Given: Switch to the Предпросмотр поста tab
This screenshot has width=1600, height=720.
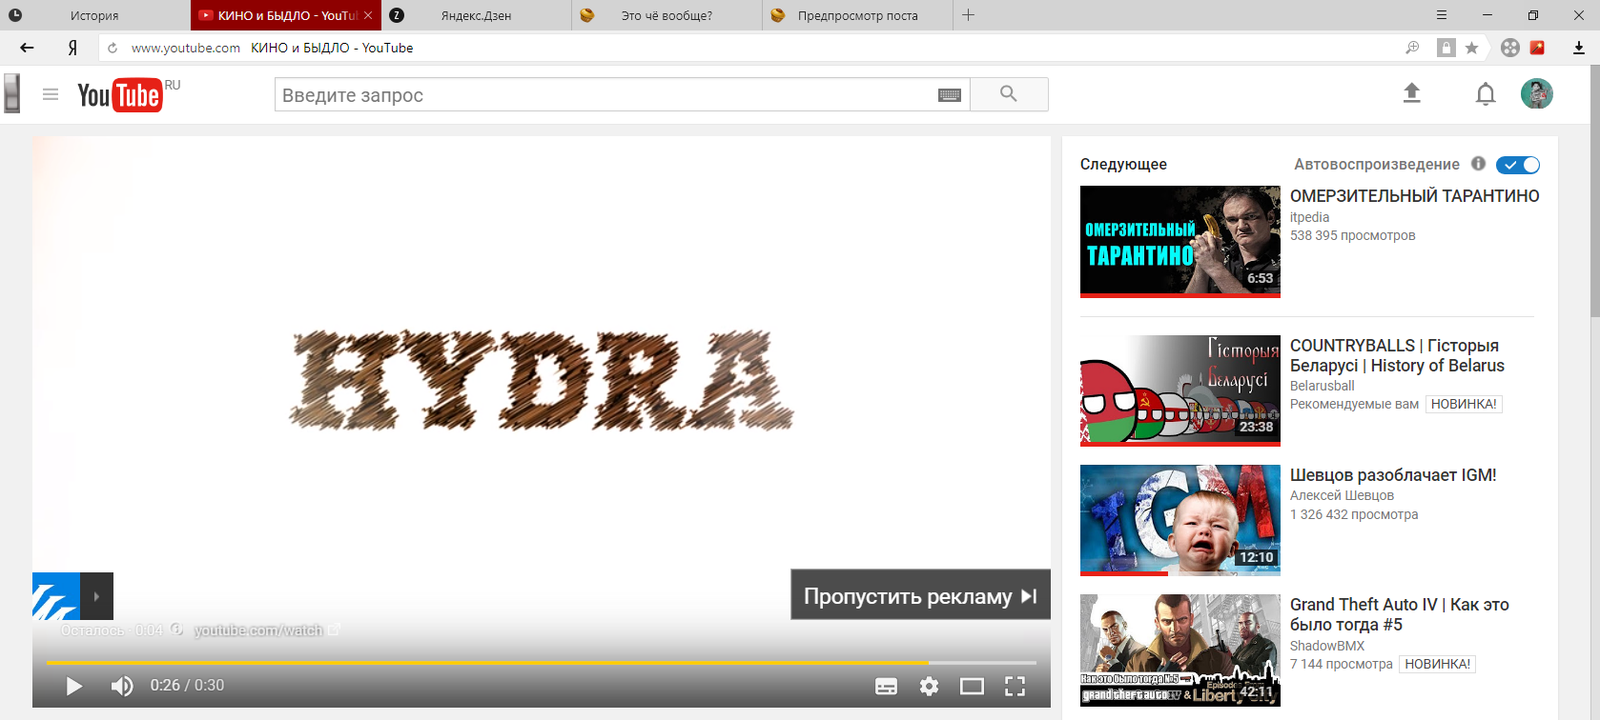Looking at the screenshot, I should [x=857, y=15].
